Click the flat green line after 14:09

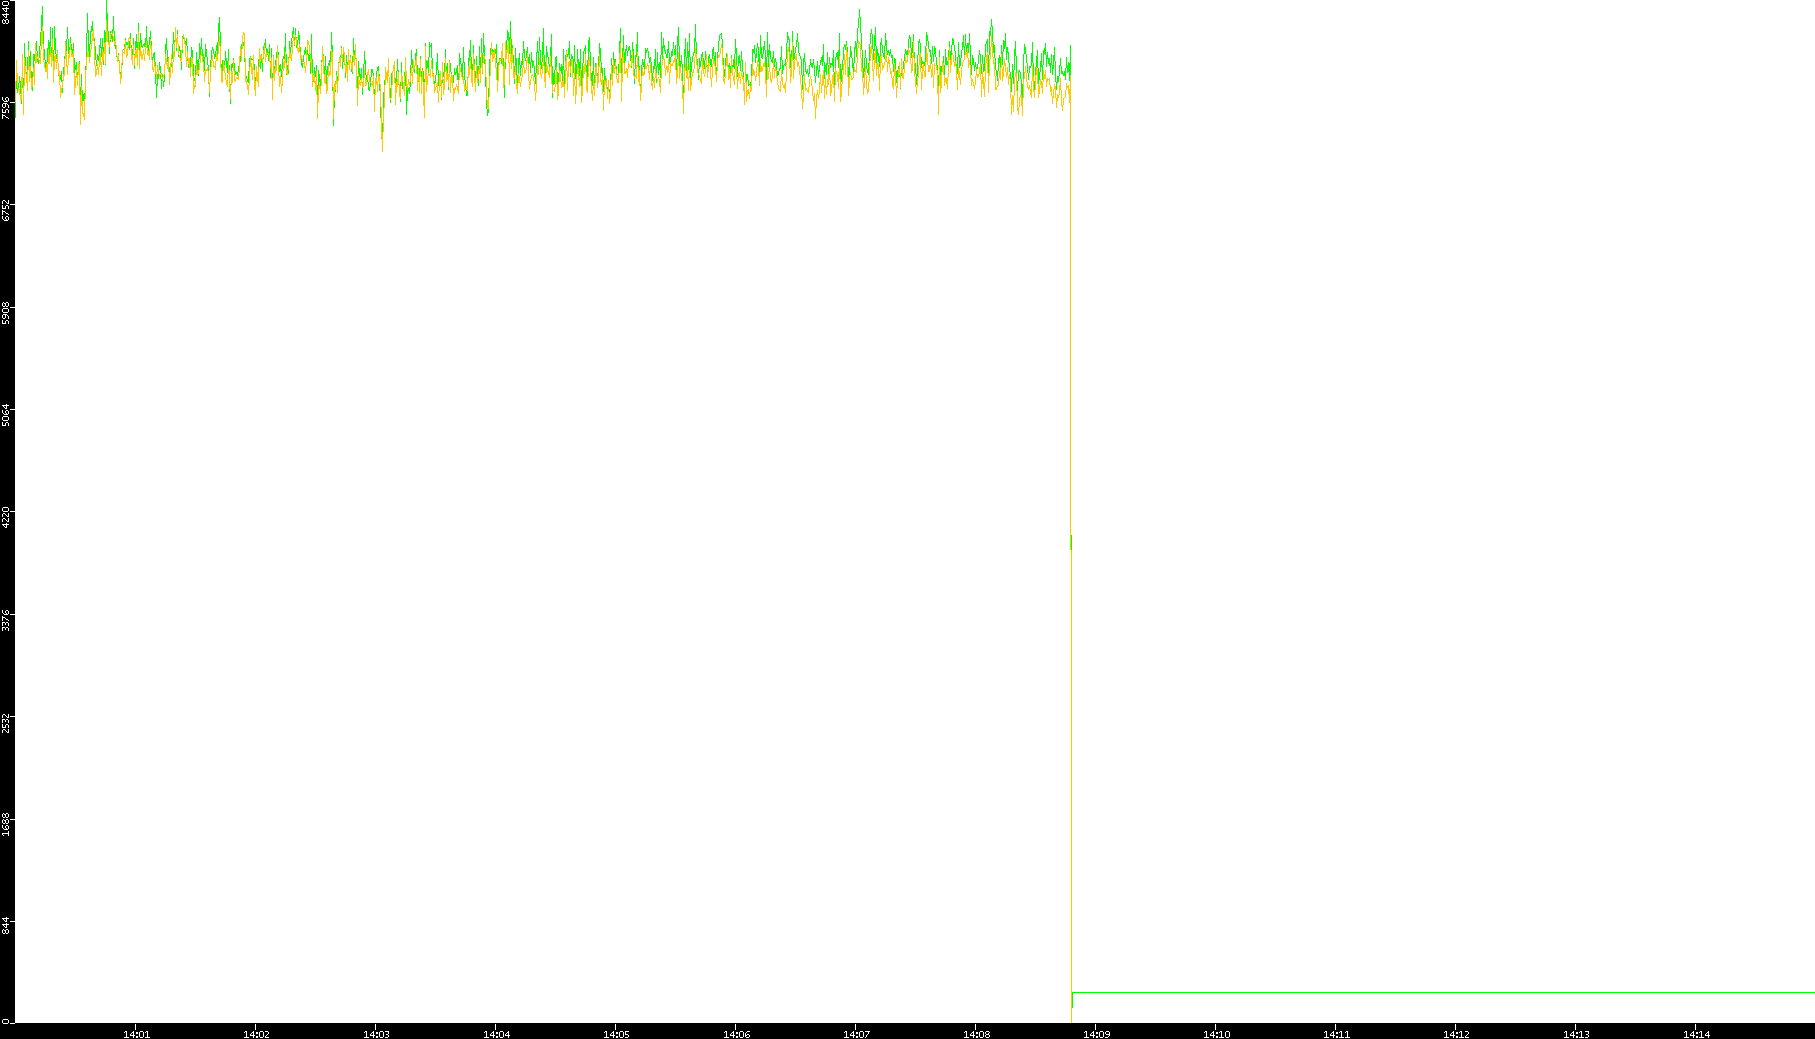[1443, 993]
